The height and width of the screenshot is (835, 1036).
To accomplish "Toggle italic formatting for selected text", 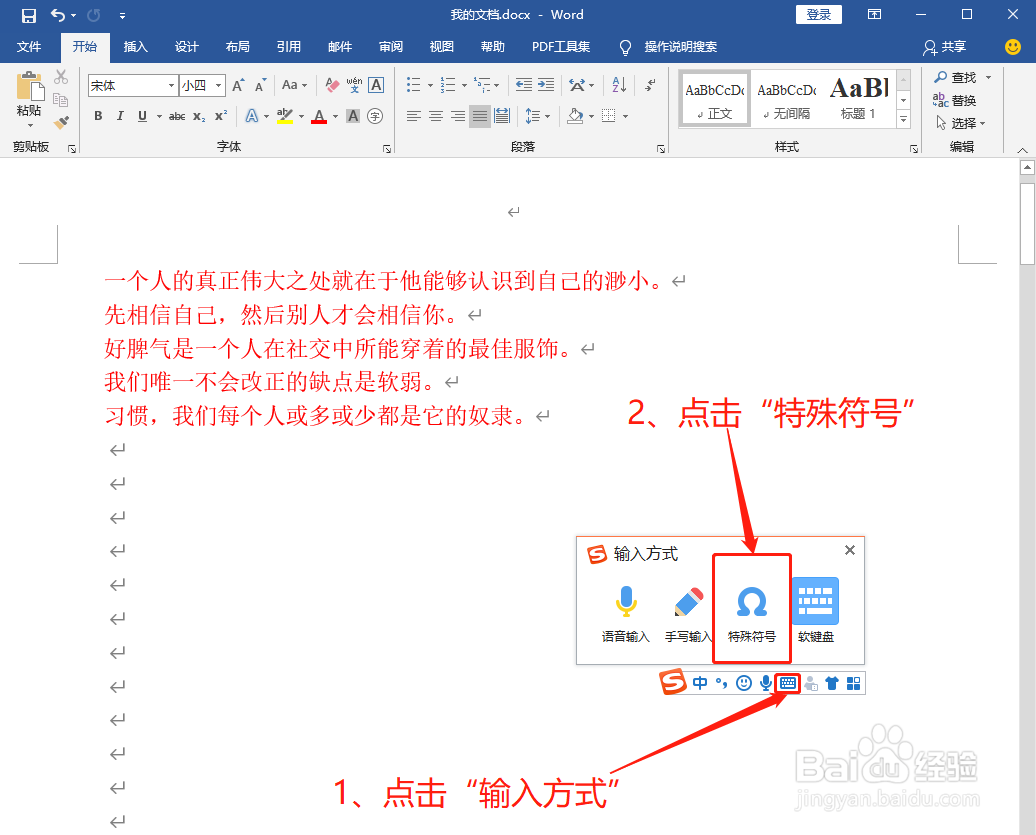I will click(119, 117).
